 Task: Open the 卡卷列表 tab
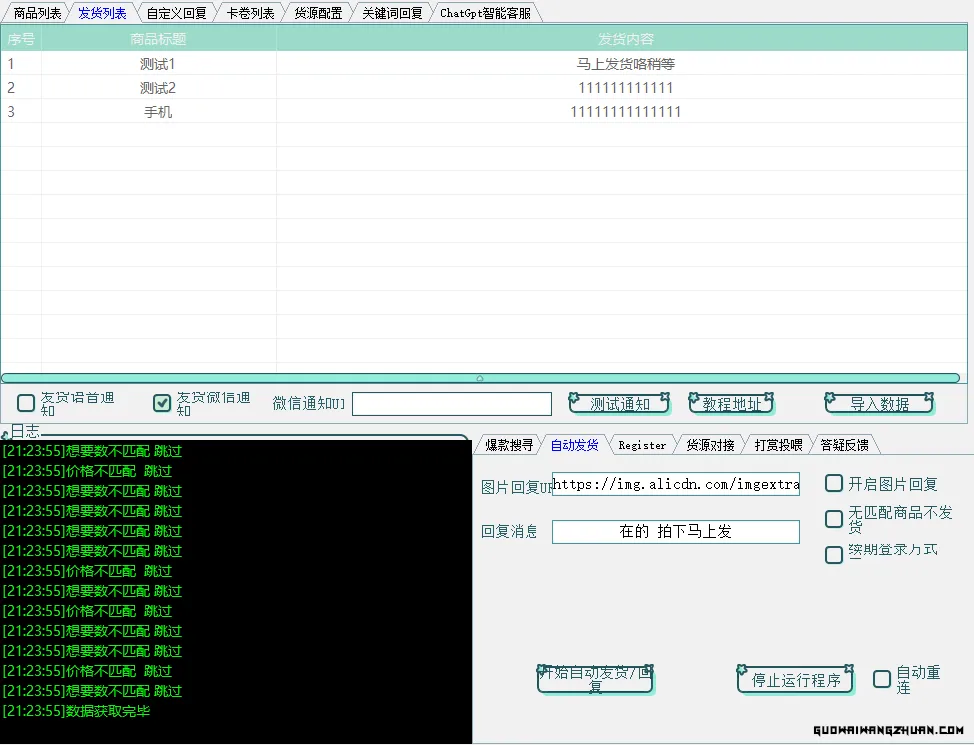(x=250, y=13)
